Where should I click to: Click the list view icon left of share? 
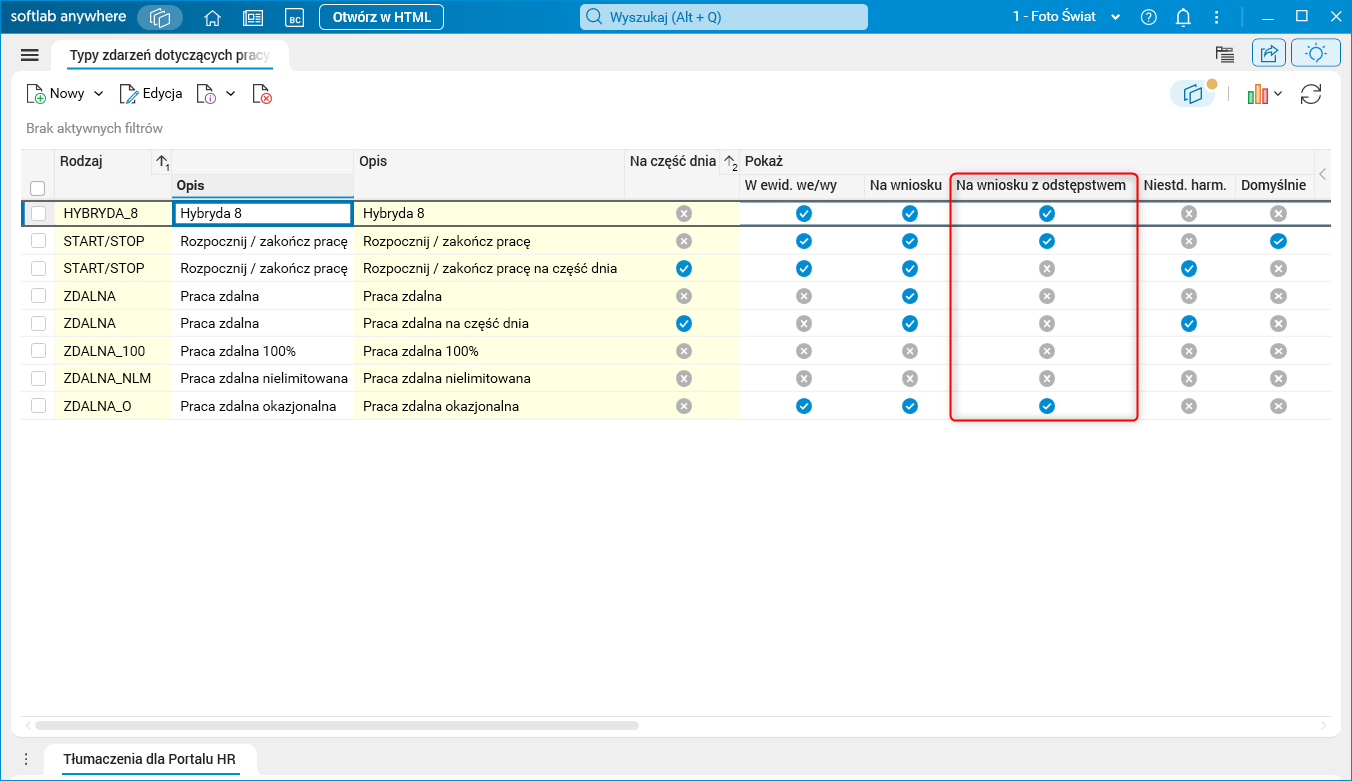click(x=1224, y=54)
